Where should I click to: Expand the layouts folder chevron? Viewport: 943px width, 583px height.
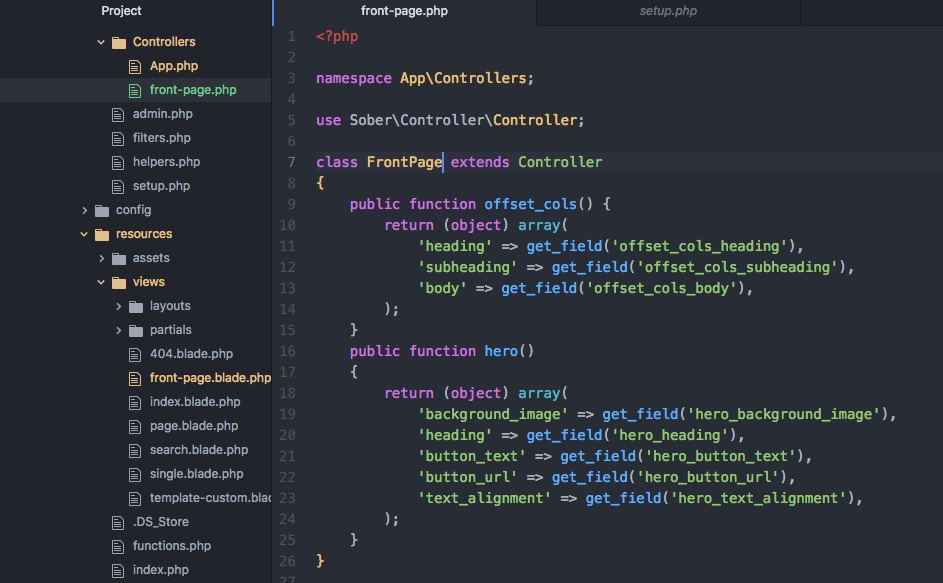[118, 306]
